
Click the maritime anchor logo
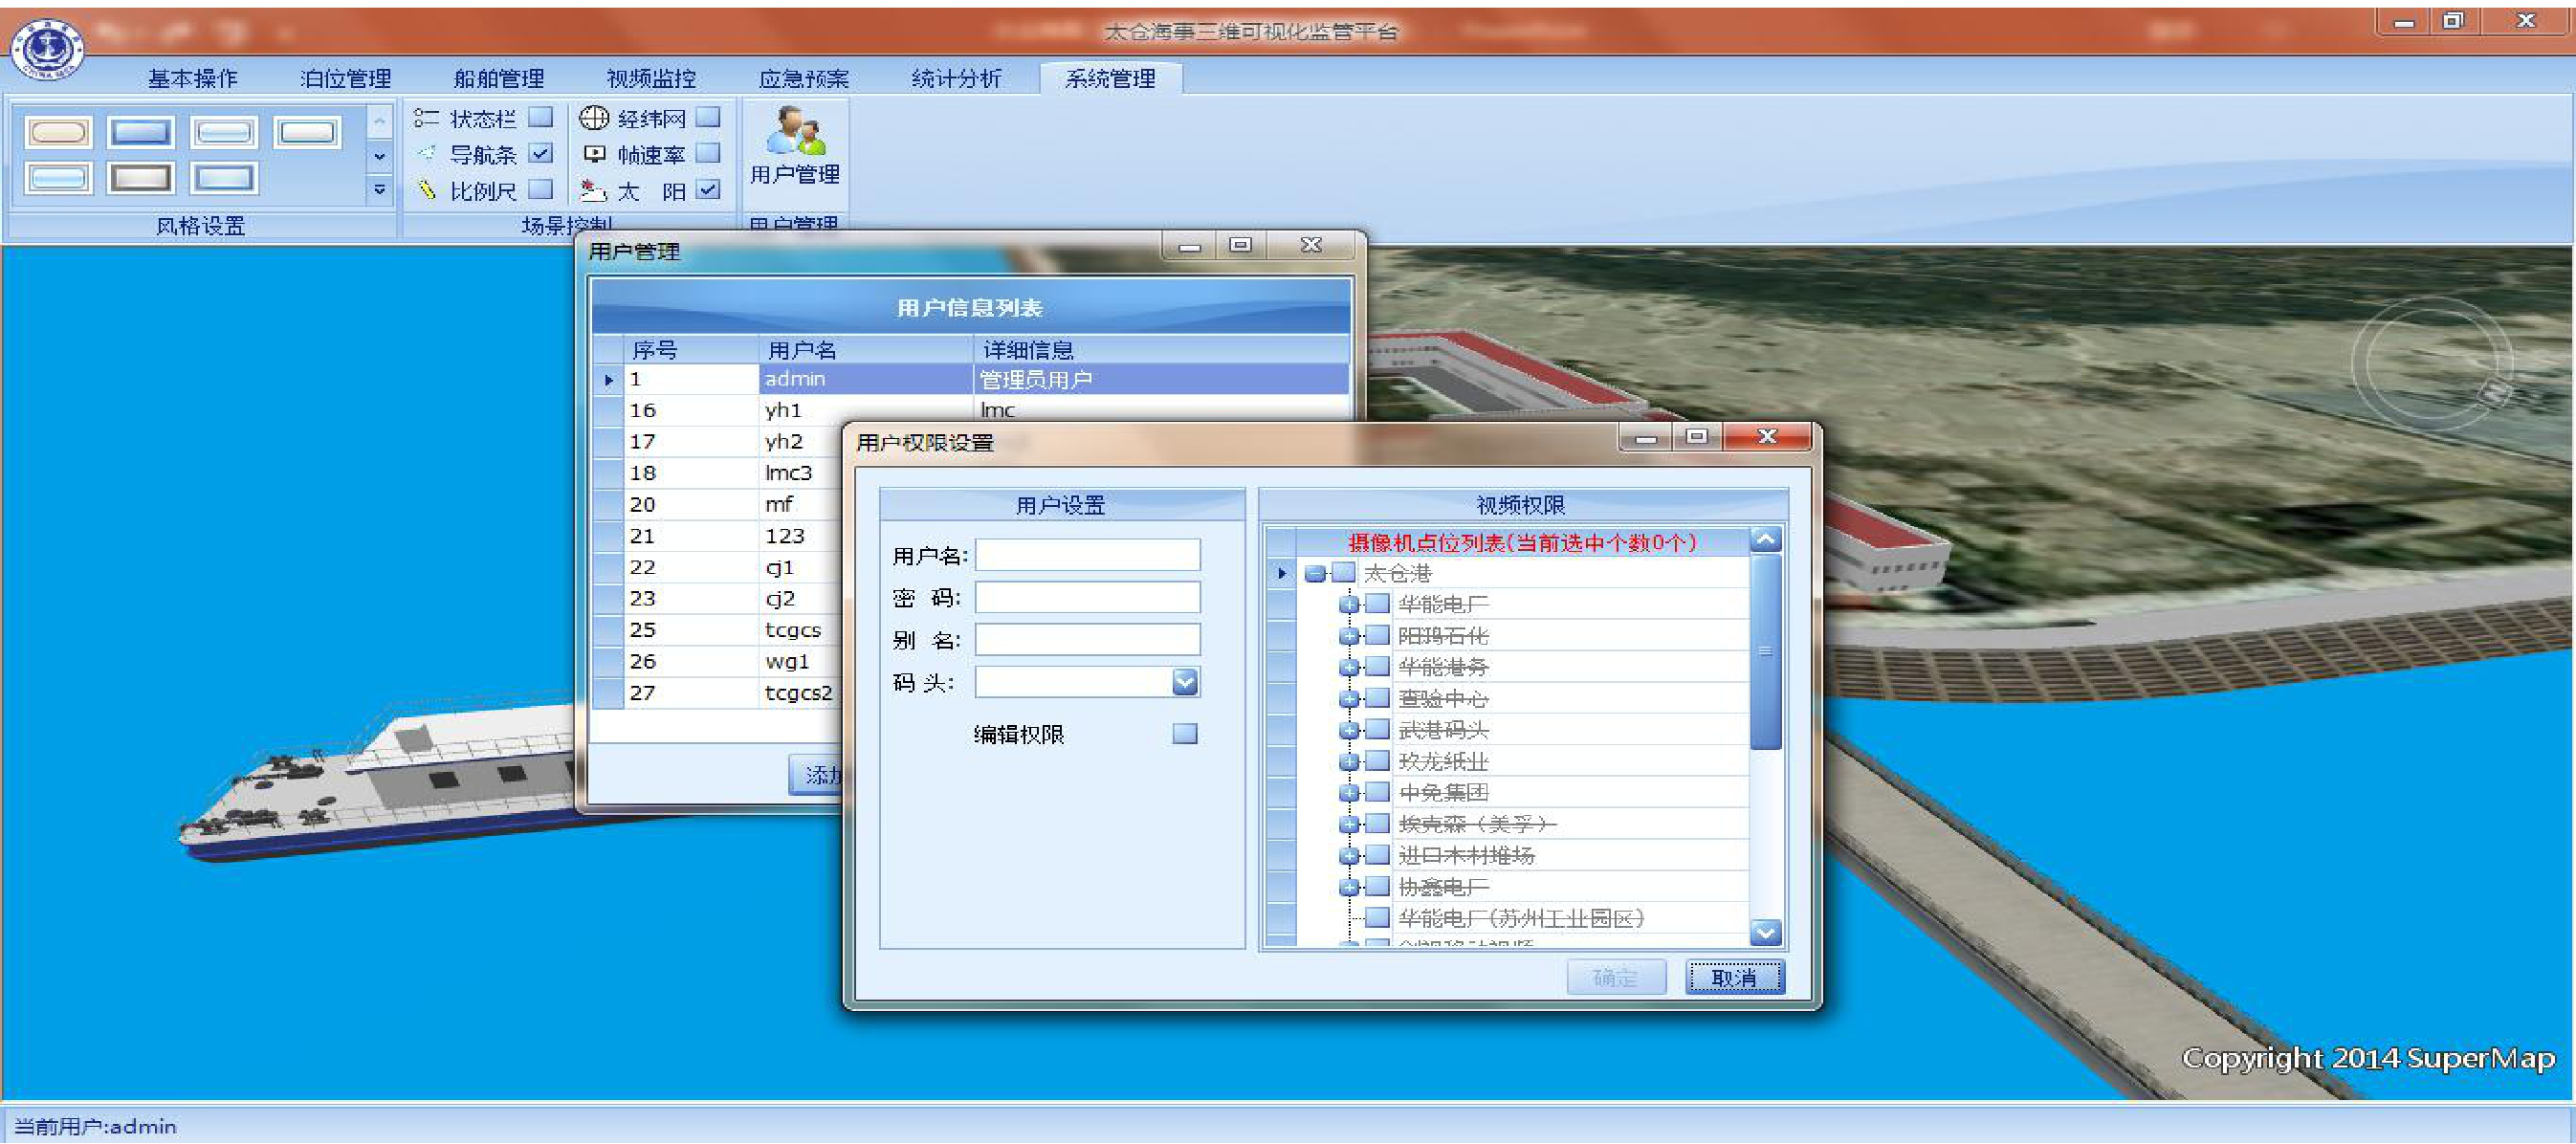[x=46, y=48]
